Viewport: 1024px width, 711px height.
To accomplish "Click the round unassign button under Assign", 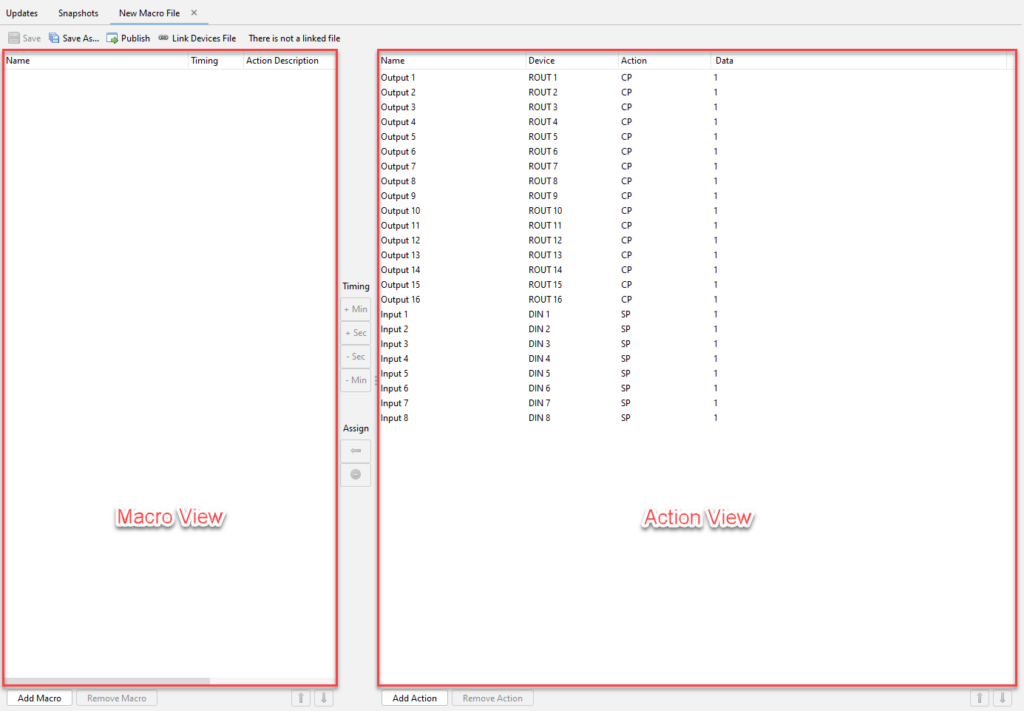I will tap(356, 475).
